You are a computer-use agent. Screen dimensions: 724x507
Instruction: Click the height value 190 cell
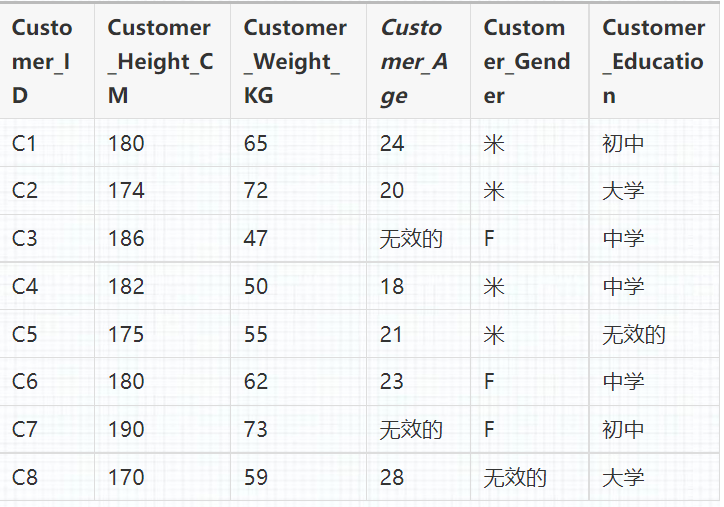127,430
